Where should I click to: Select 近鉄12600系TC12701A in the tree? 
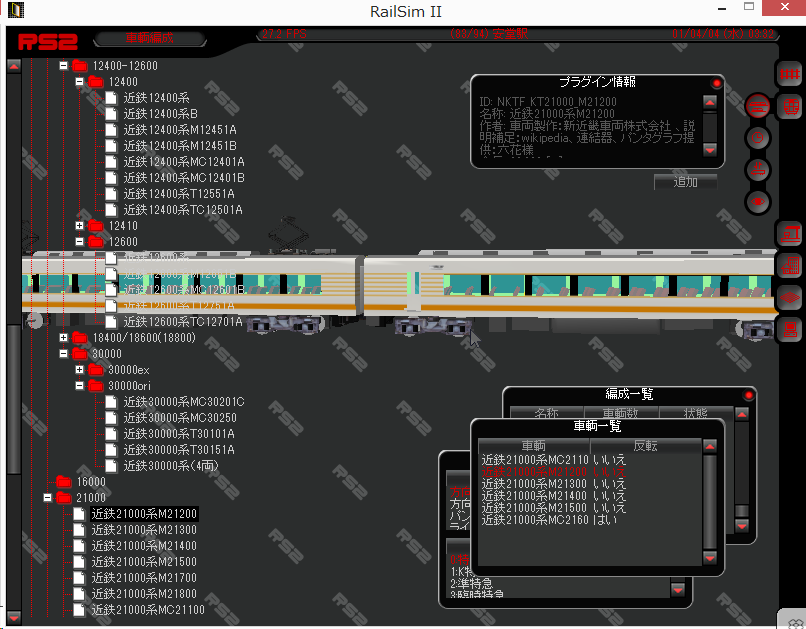pos(182,322)
